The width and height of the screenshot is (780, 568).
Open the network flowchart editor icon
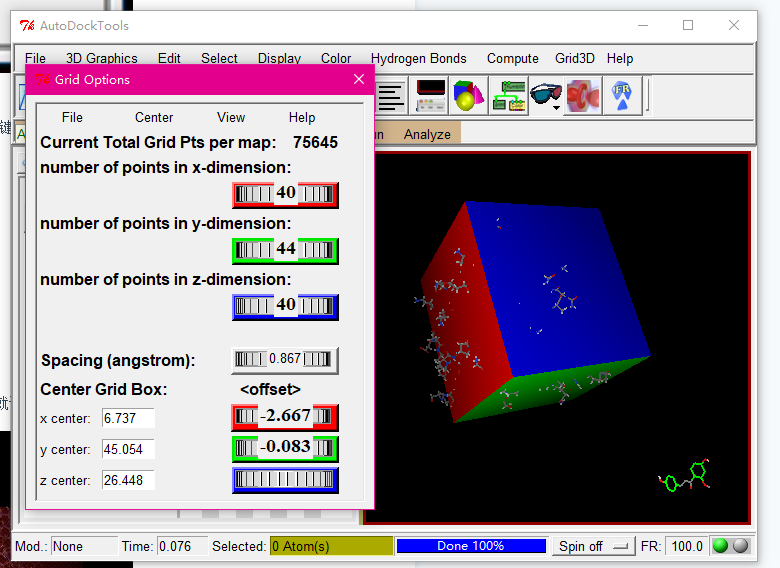pyautogui.click(x=508, y=96)
